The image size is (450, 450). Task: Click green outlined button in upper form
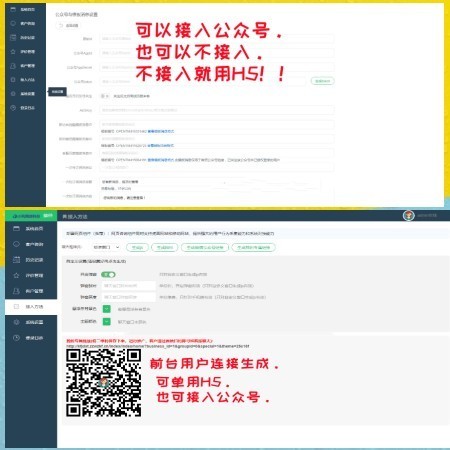(322, 81)
